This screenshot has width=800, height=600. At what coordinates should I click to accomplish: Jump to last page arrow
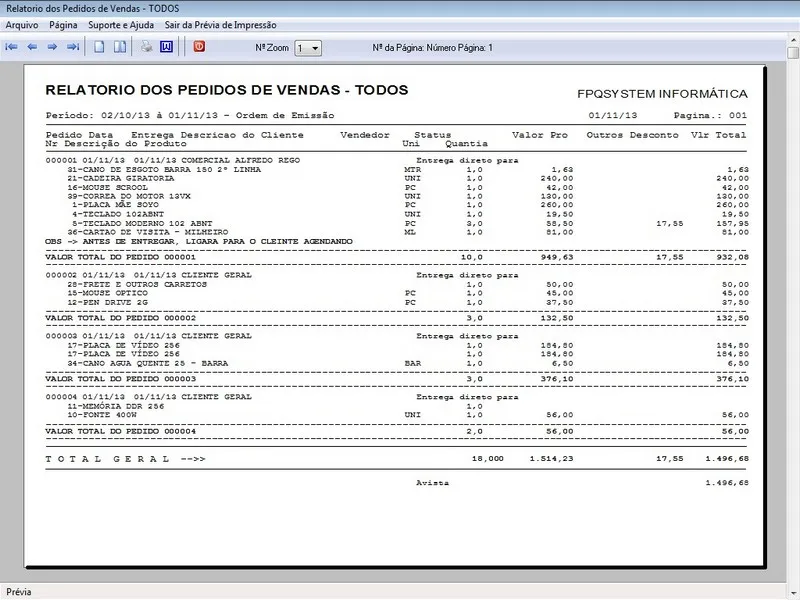tap(72, 47)
